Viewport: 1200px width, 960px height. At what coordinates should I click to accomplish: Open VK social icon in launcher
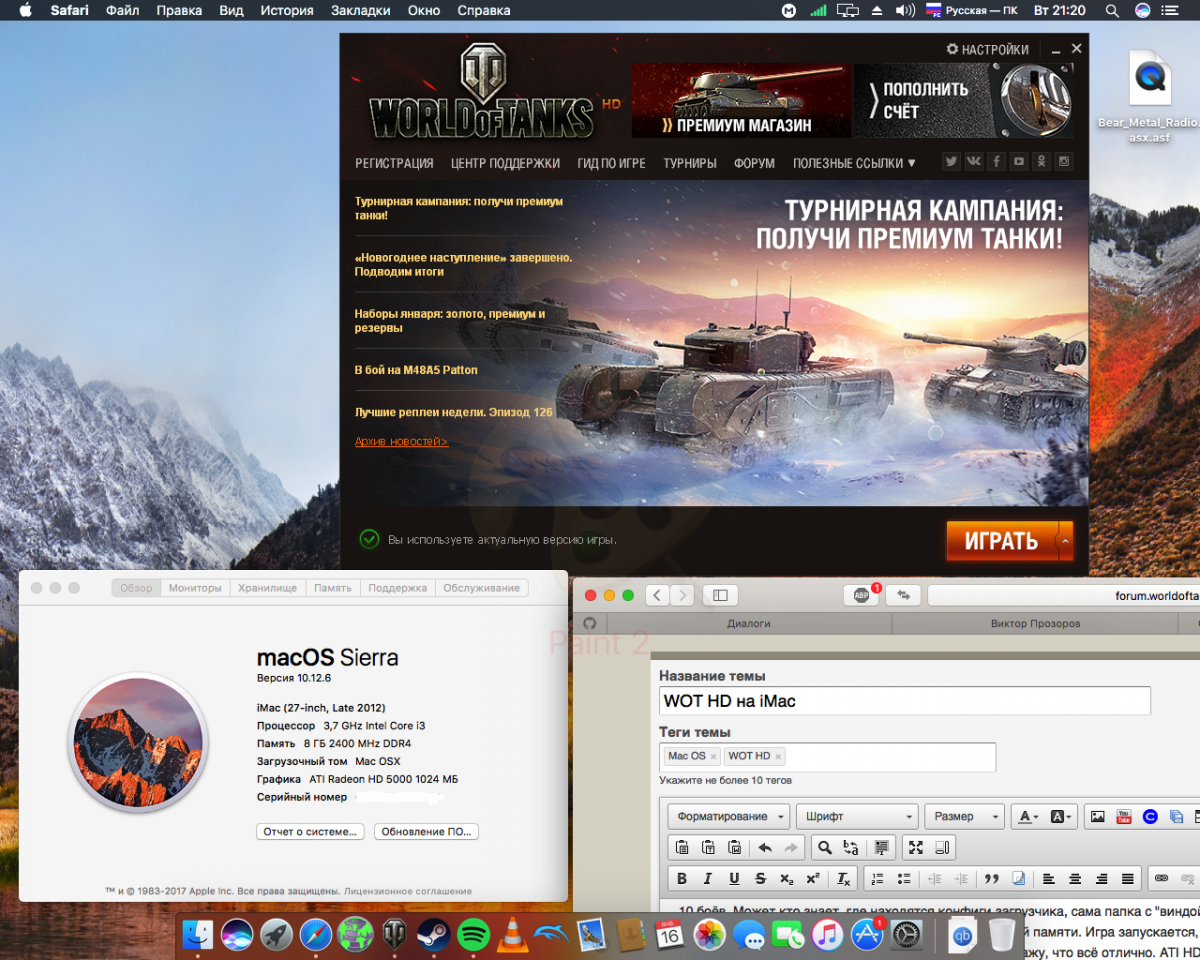(973, 162)
